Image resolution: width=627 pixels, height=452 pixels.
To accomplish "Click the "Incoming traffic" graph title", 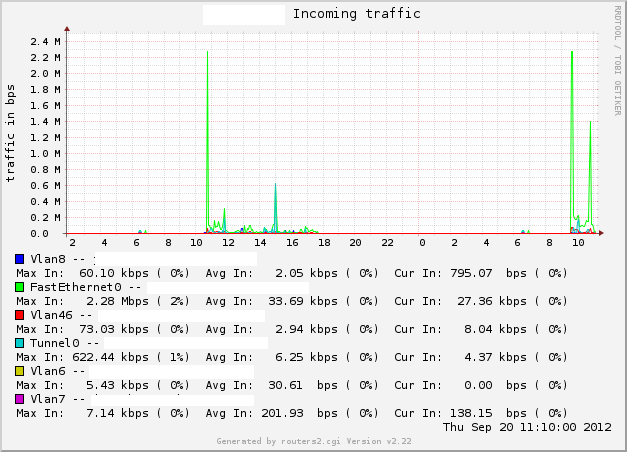I will 356,14.
